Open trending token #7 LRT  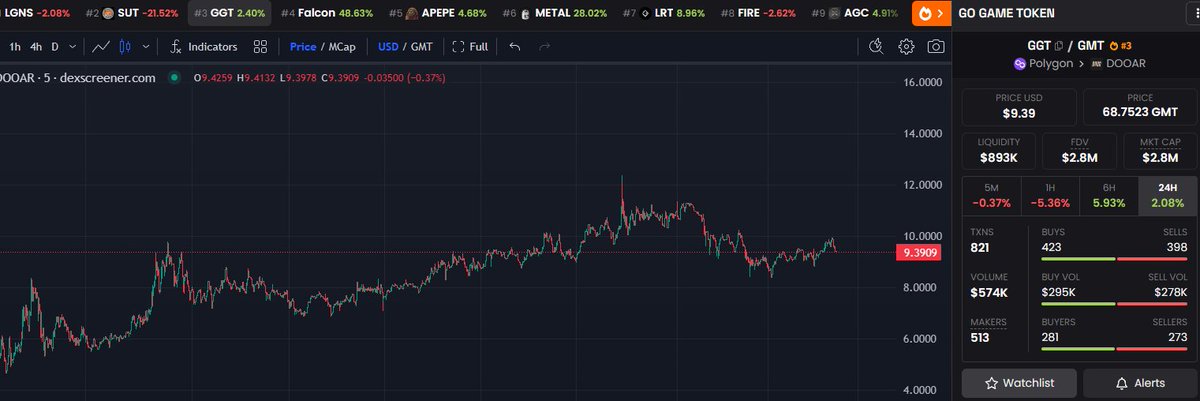(x=664, y=14)
